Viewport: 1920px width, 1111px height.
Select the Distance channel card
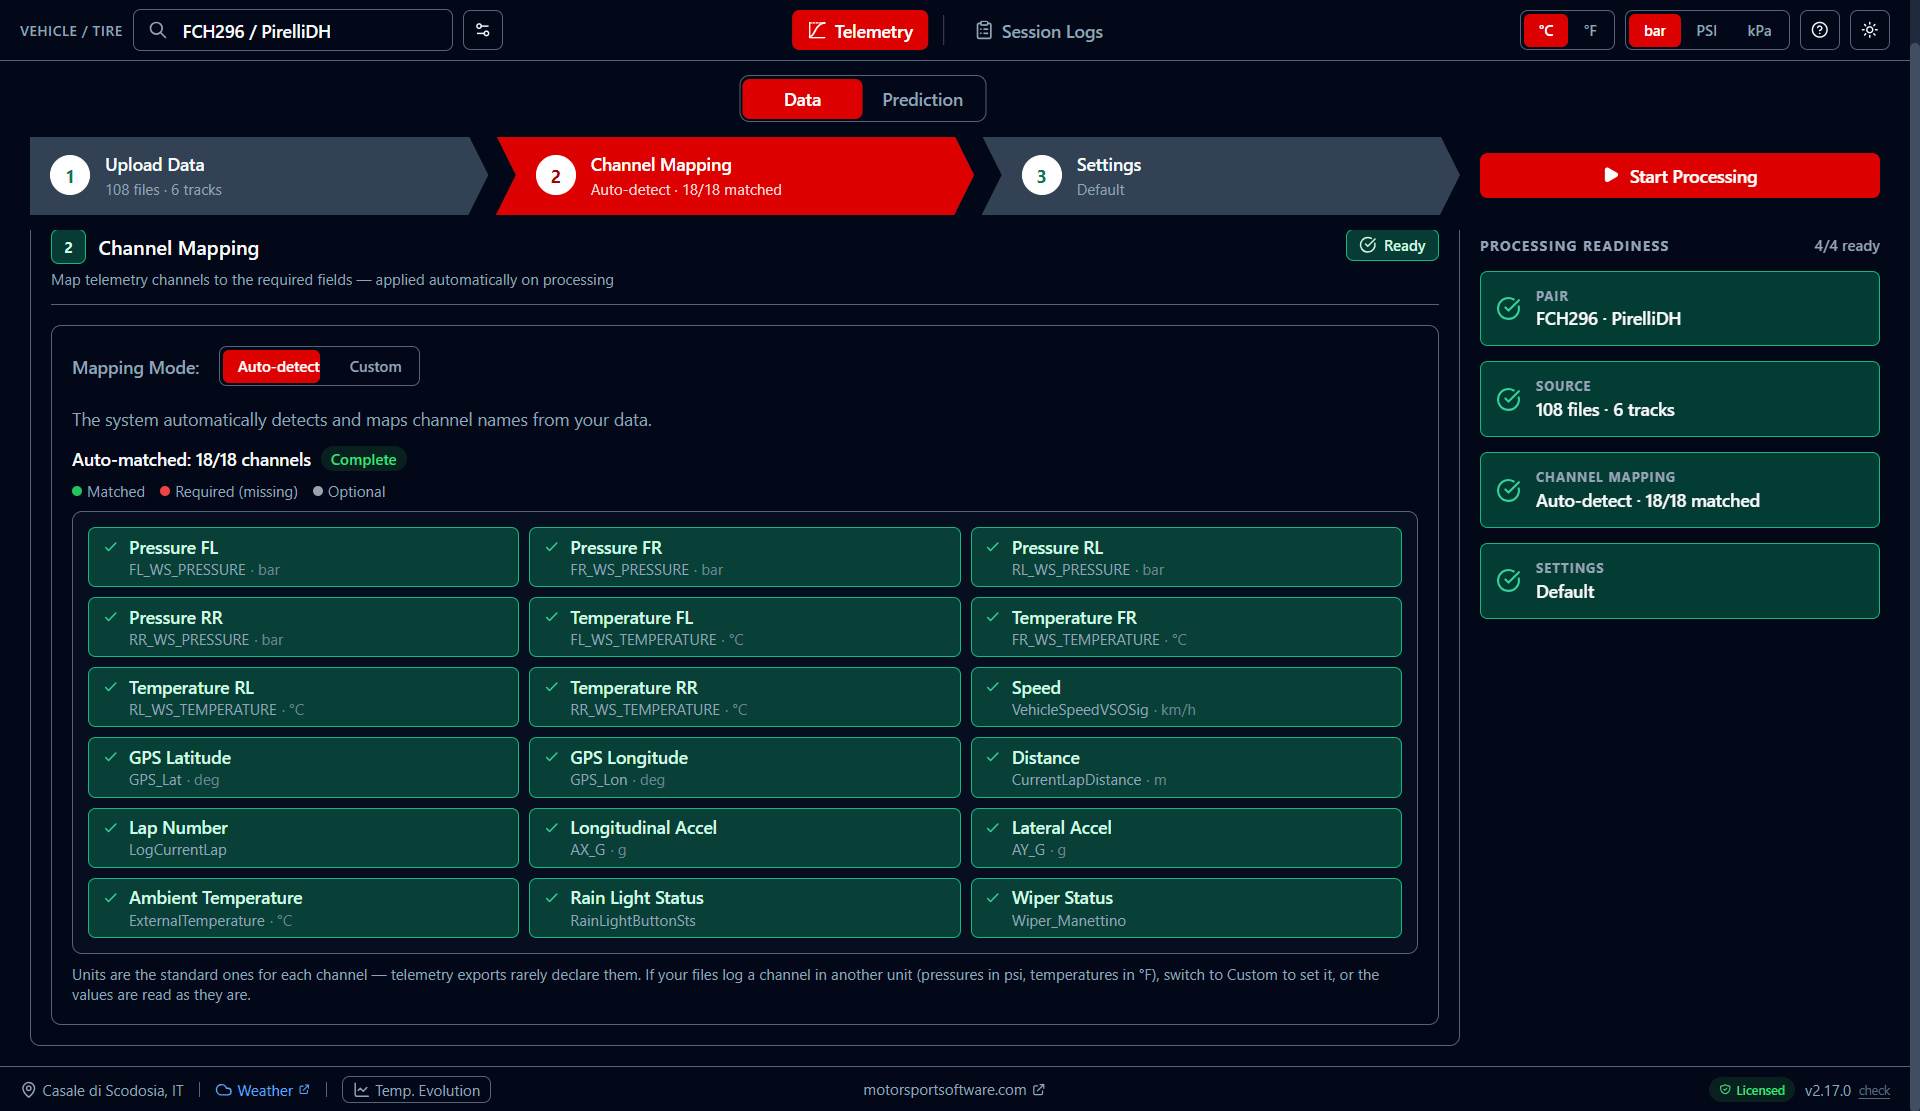pyautogui.click(x=1186, y=767)
